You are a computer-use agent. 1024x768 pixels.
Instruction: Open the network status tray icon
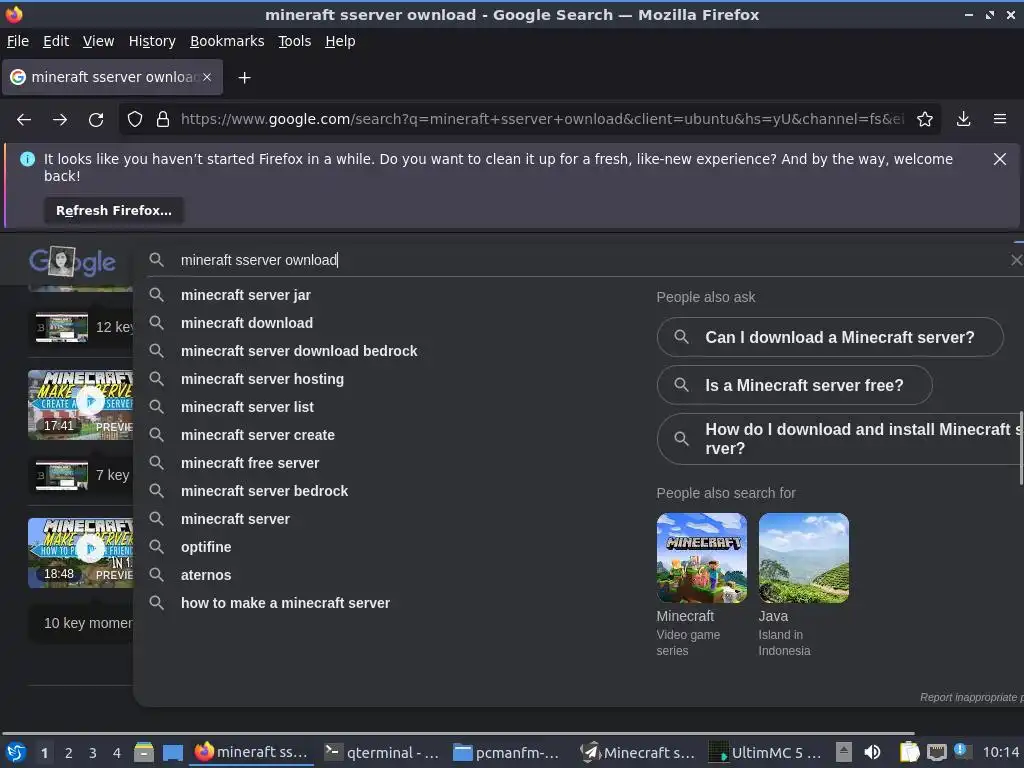tap(936, 753)
